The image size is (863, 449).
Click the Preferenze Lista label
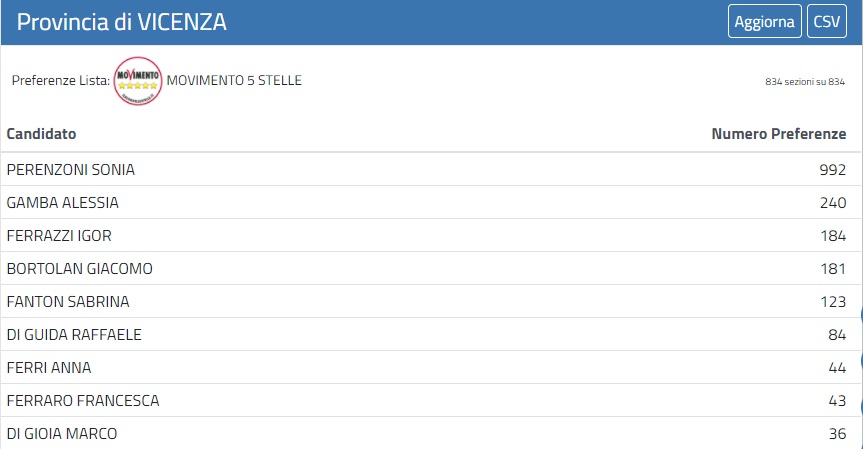(x=60, y=80)
